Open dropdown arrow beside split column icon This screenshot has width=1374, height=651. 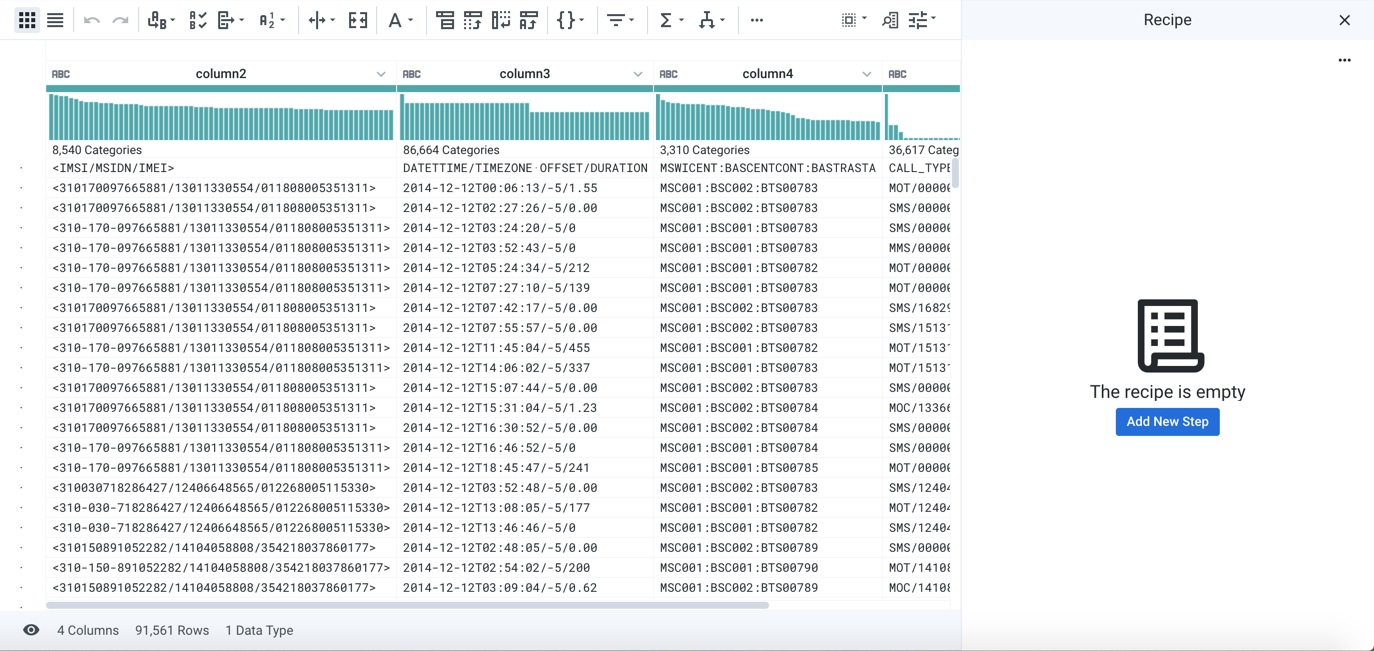[x=333, y=20]
